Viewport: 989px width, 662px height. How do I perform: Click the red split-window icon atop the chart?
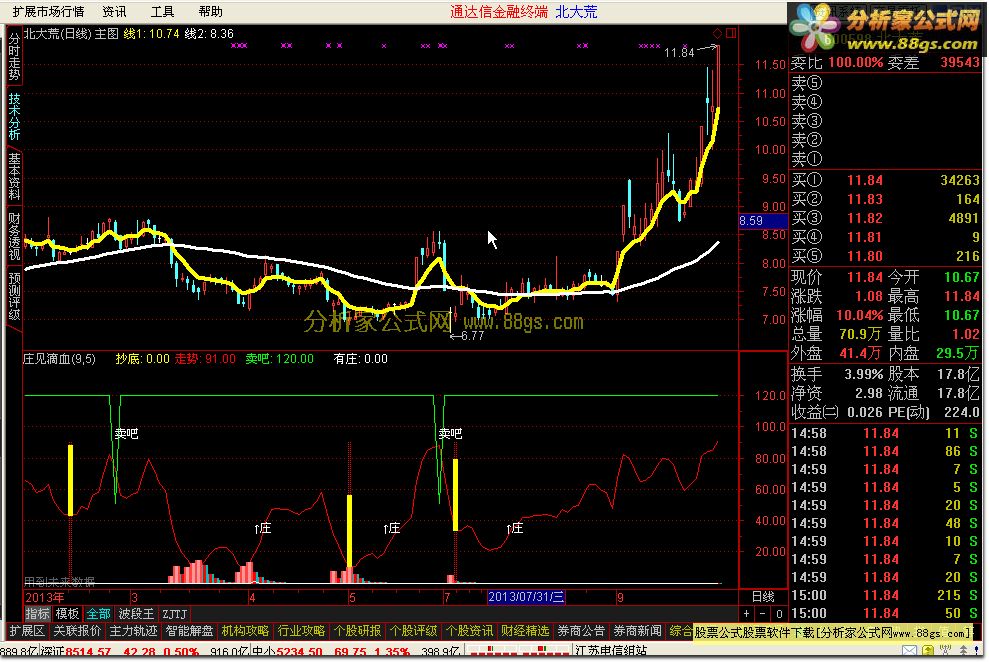click(x=731, y=33)
